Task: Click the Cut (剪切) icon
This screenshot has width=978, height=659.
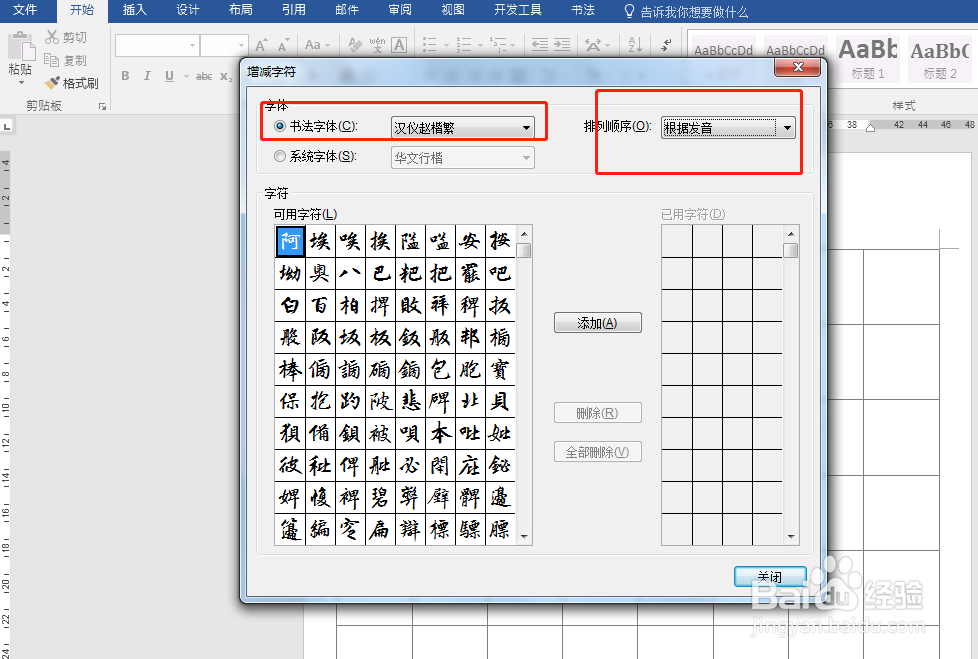Action: pos(51,37)
